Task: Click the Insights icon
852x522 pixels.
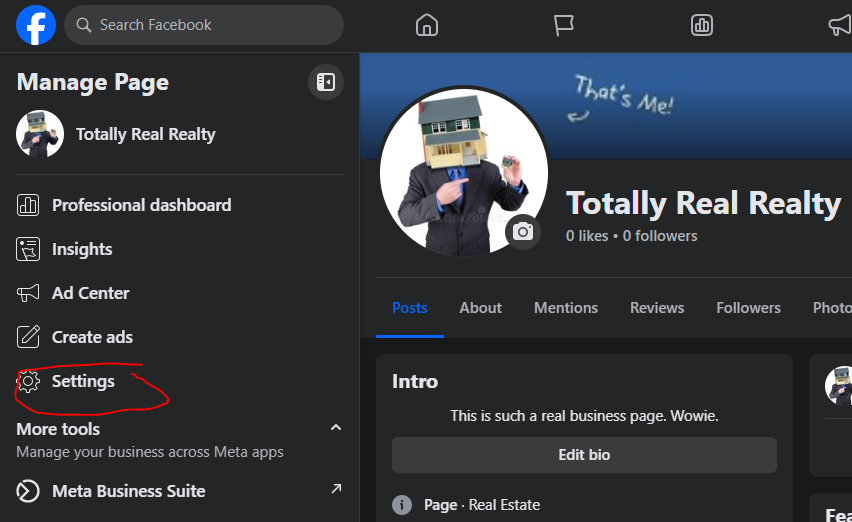Action: pyautogui.click(x=28, y=249)
